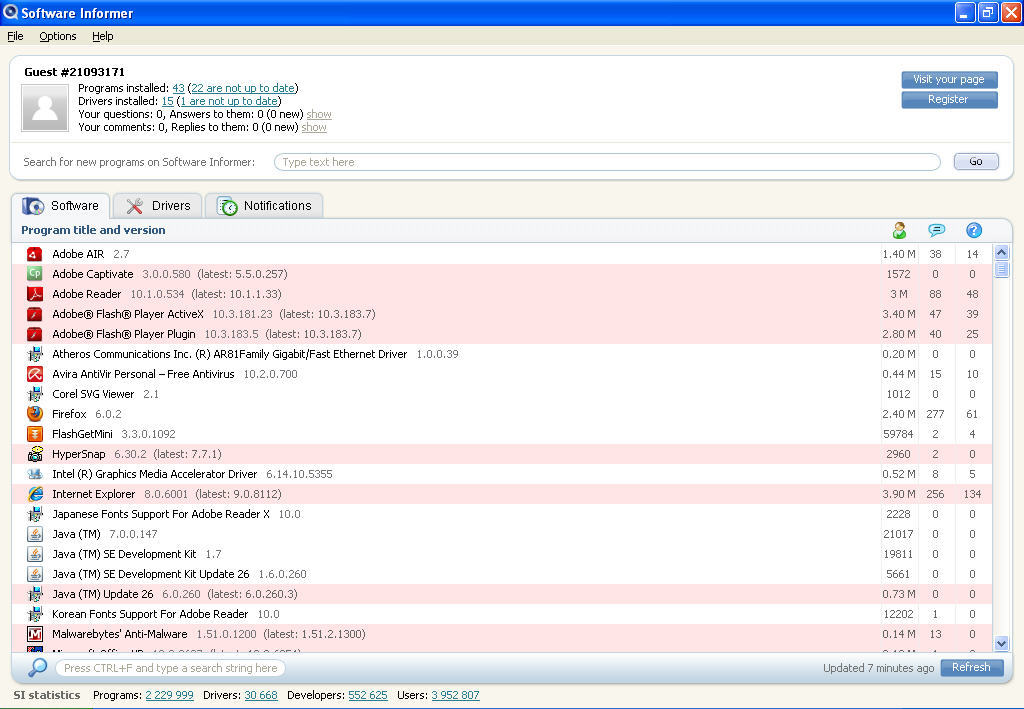Open the 15 drivers installed link

pos(168,101)
